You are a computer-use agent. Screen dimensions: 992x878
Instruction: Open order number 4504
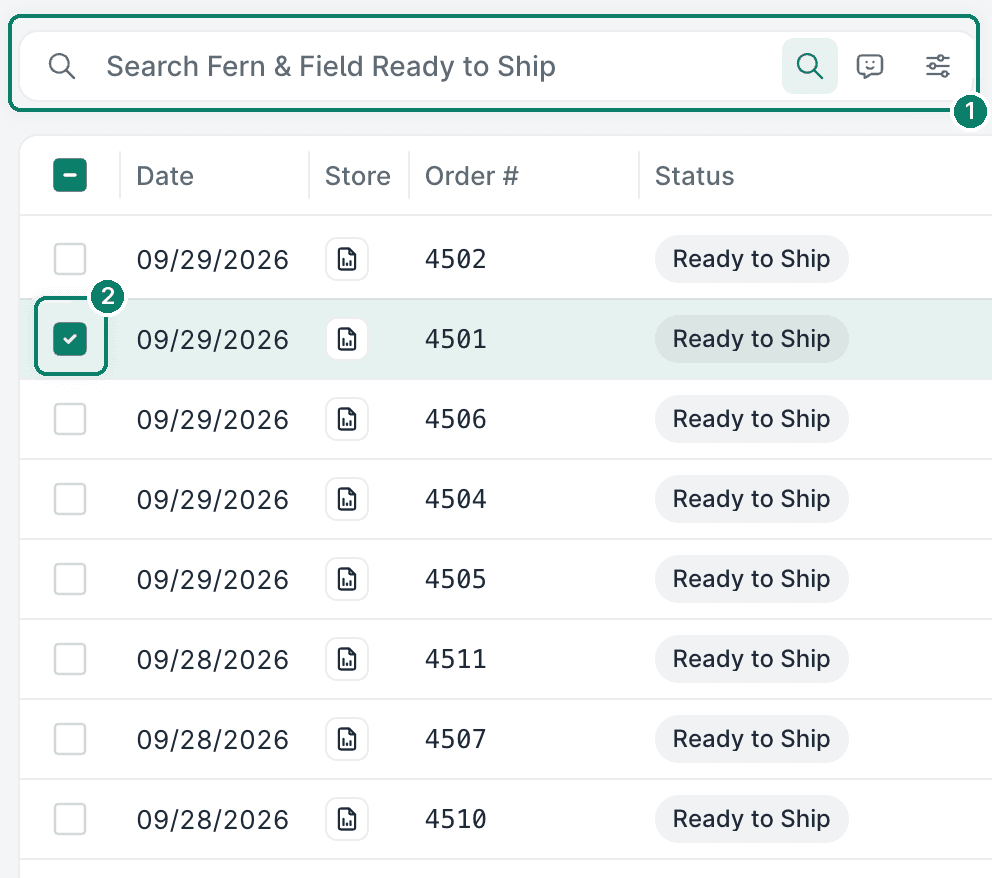[456, 499]
